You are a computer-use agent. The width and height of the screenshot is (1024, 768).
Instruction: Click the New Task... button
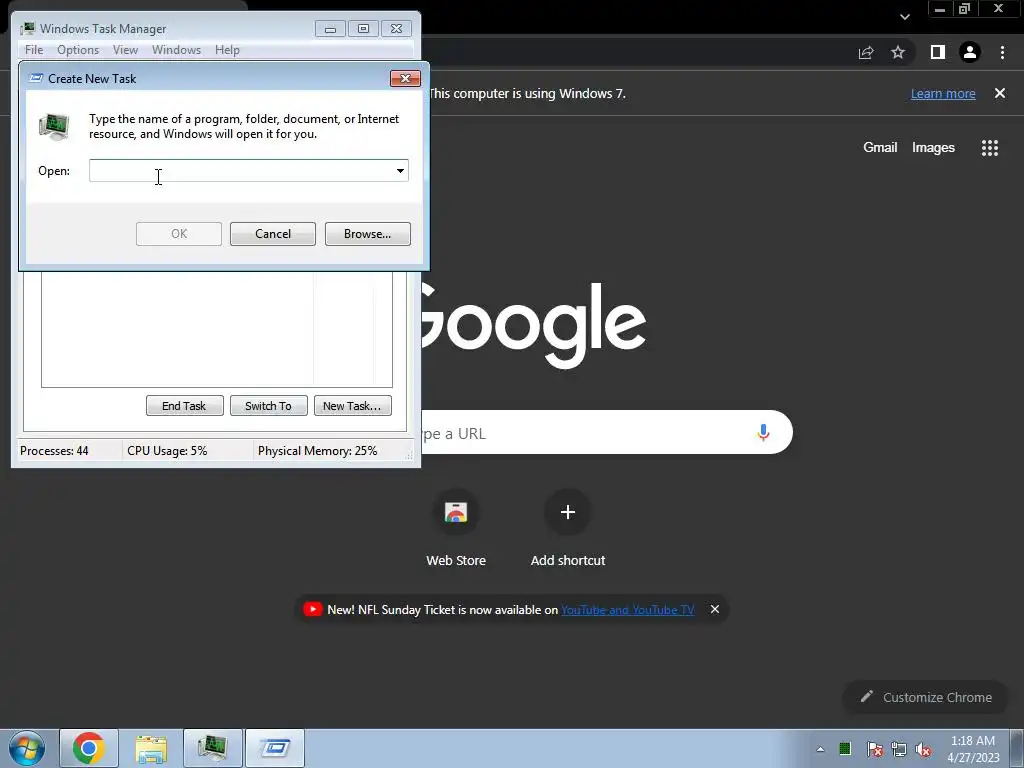tap(353, 406)
